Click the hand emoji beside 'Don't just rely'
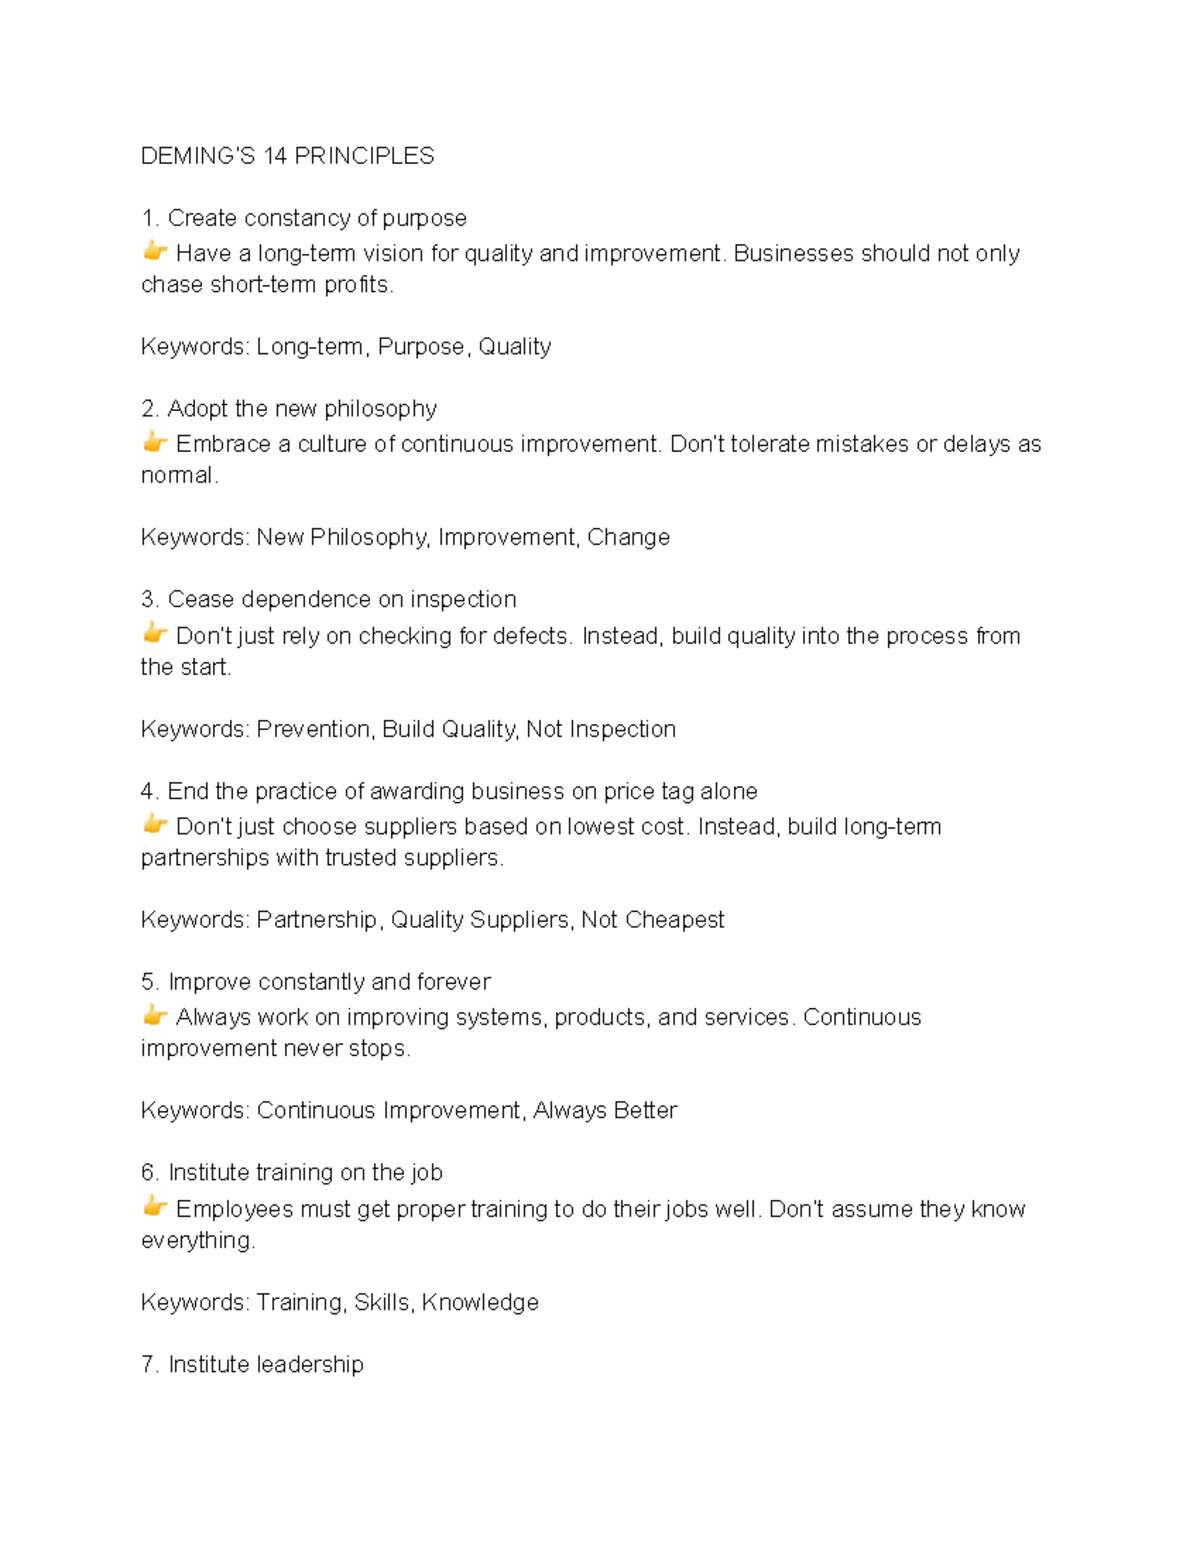1200x1553 pixels. point(154,633)
